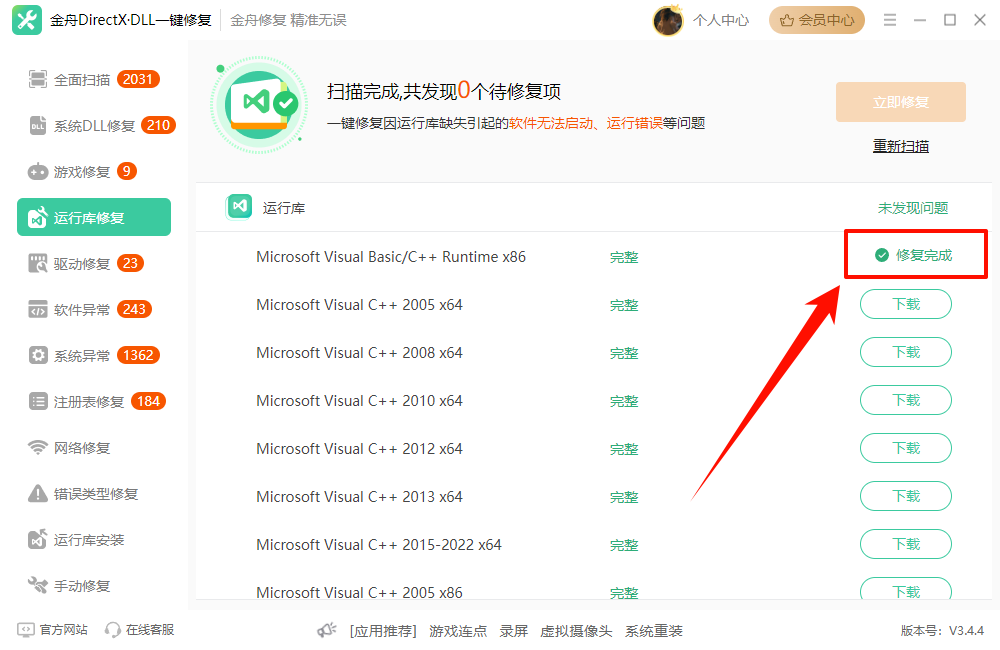Select Microsoft Visual Basic/C++ Runtime x86 row
The height and width of the screenshot is (650, 1000).
pyautogui.click(x=593, y=256)
